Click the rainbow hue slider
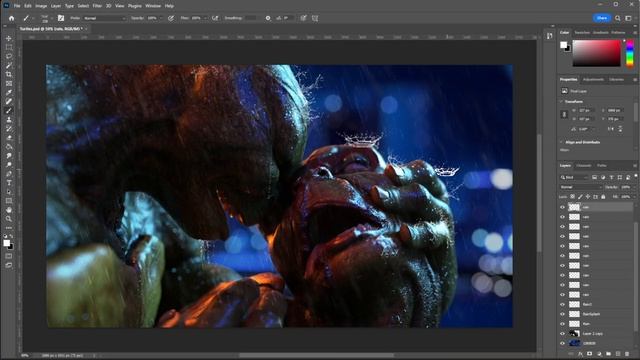This screenshot has height=360, width=640. coord(630,53)
